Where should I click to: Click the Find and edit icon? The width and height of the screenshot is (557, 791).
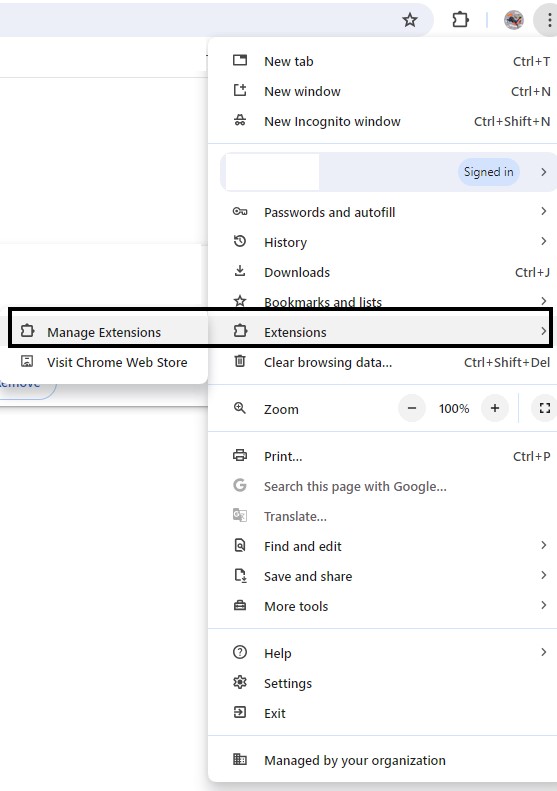(x=240, y=545)
